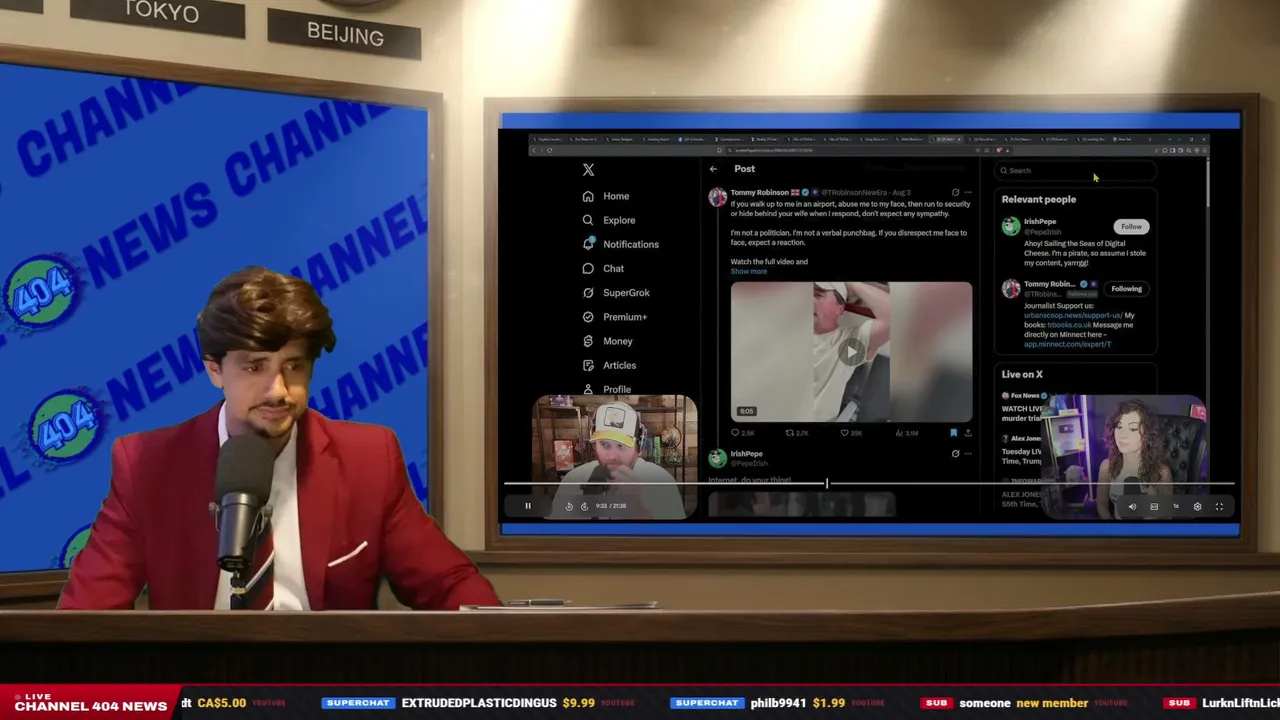Open the video player settings gear
This screenshot has height=720, width=1280.
[x=1197, y=507]
